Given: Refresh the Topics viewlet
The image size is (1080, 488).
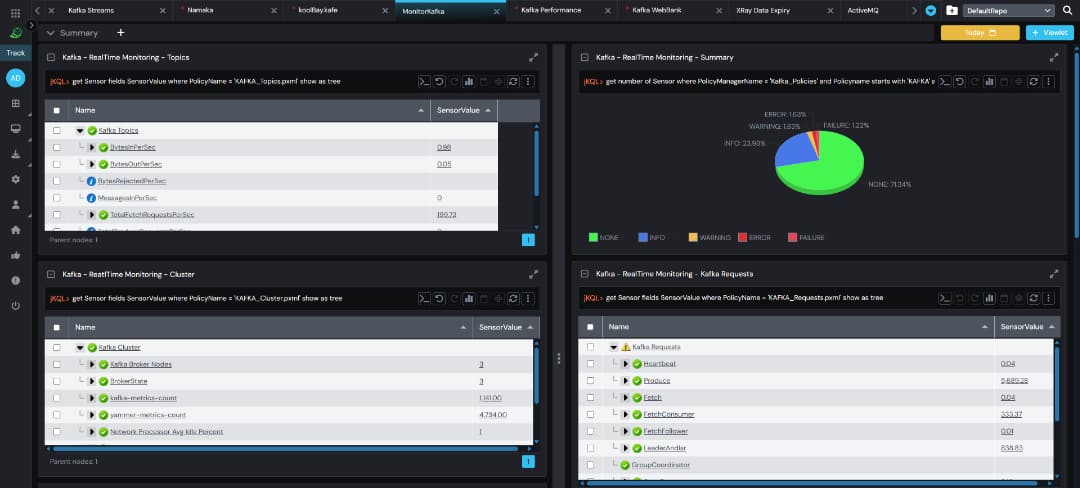Looking at the screenshot, I should 513,82.
